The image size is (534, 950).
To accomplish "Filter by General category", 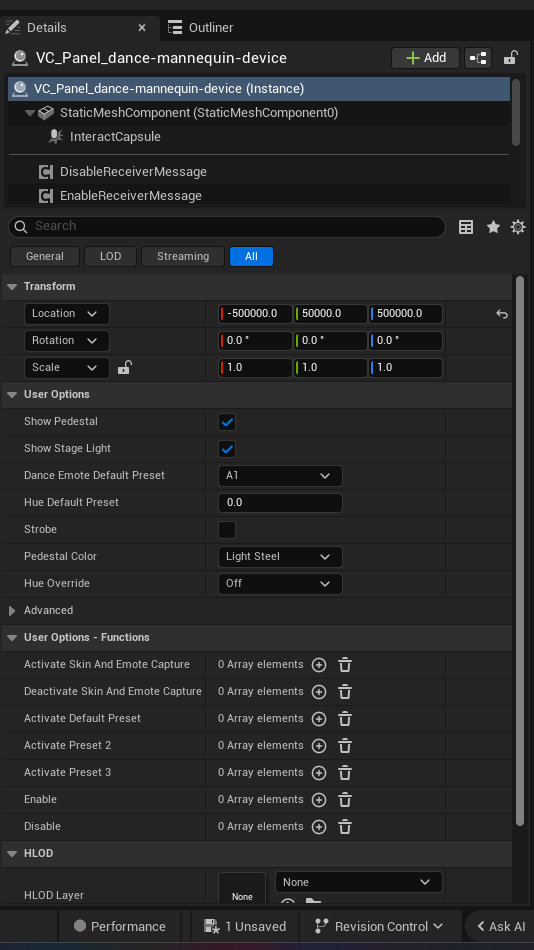I will tap(45, 256).
